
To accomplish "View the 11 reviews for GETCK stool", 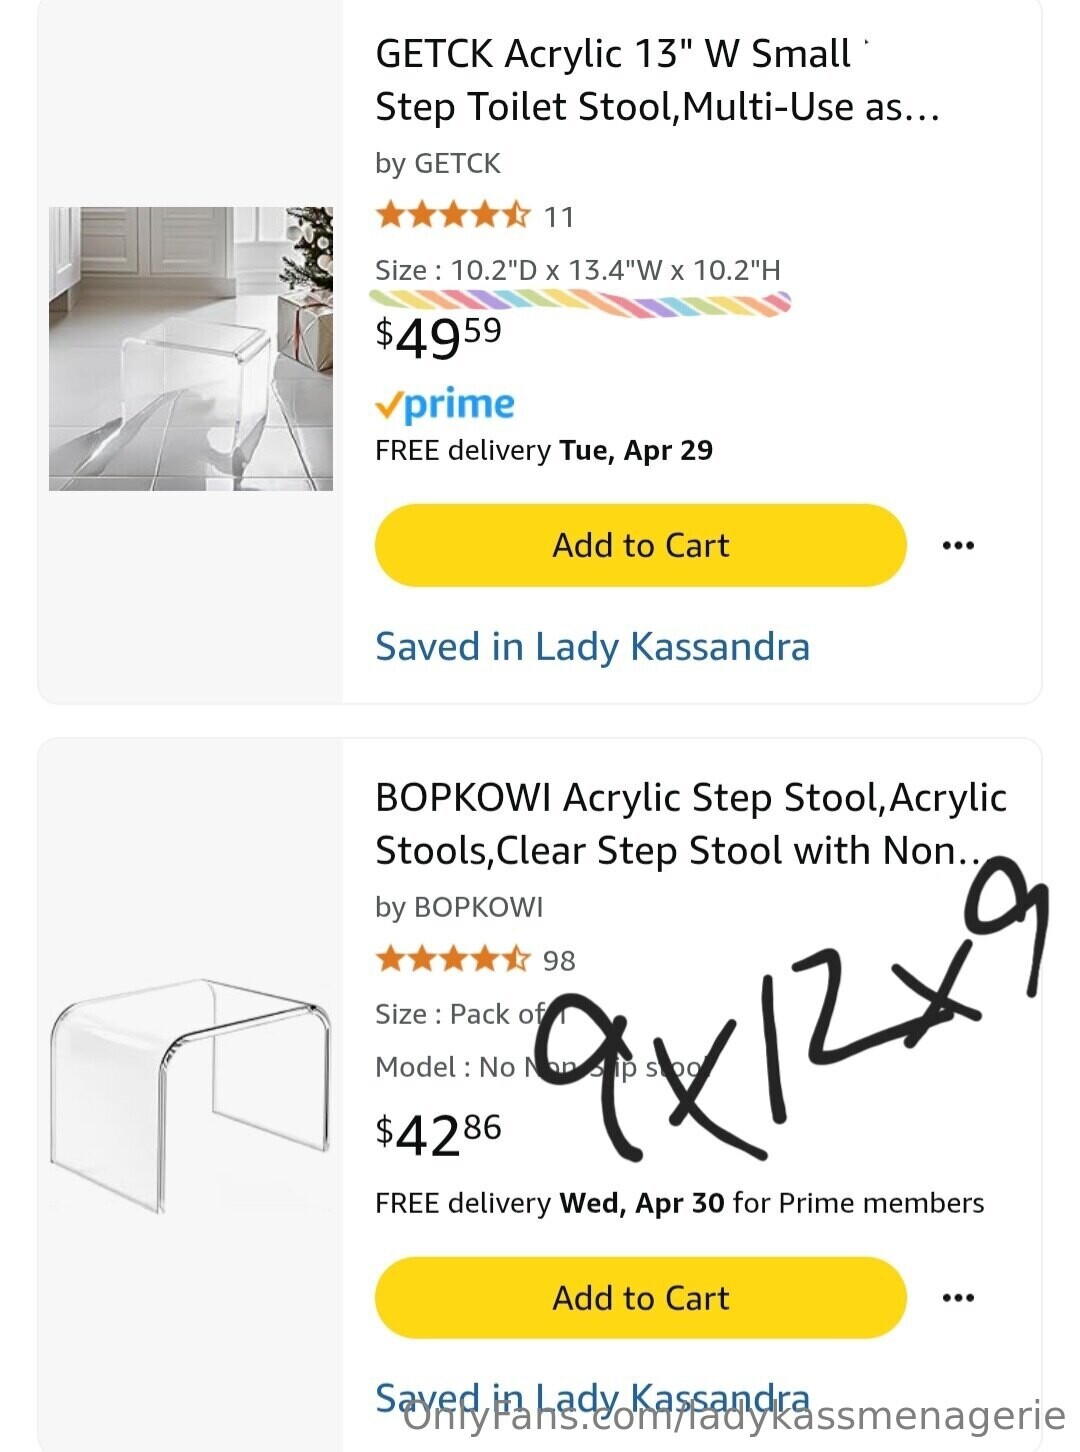I will (559, 217).
